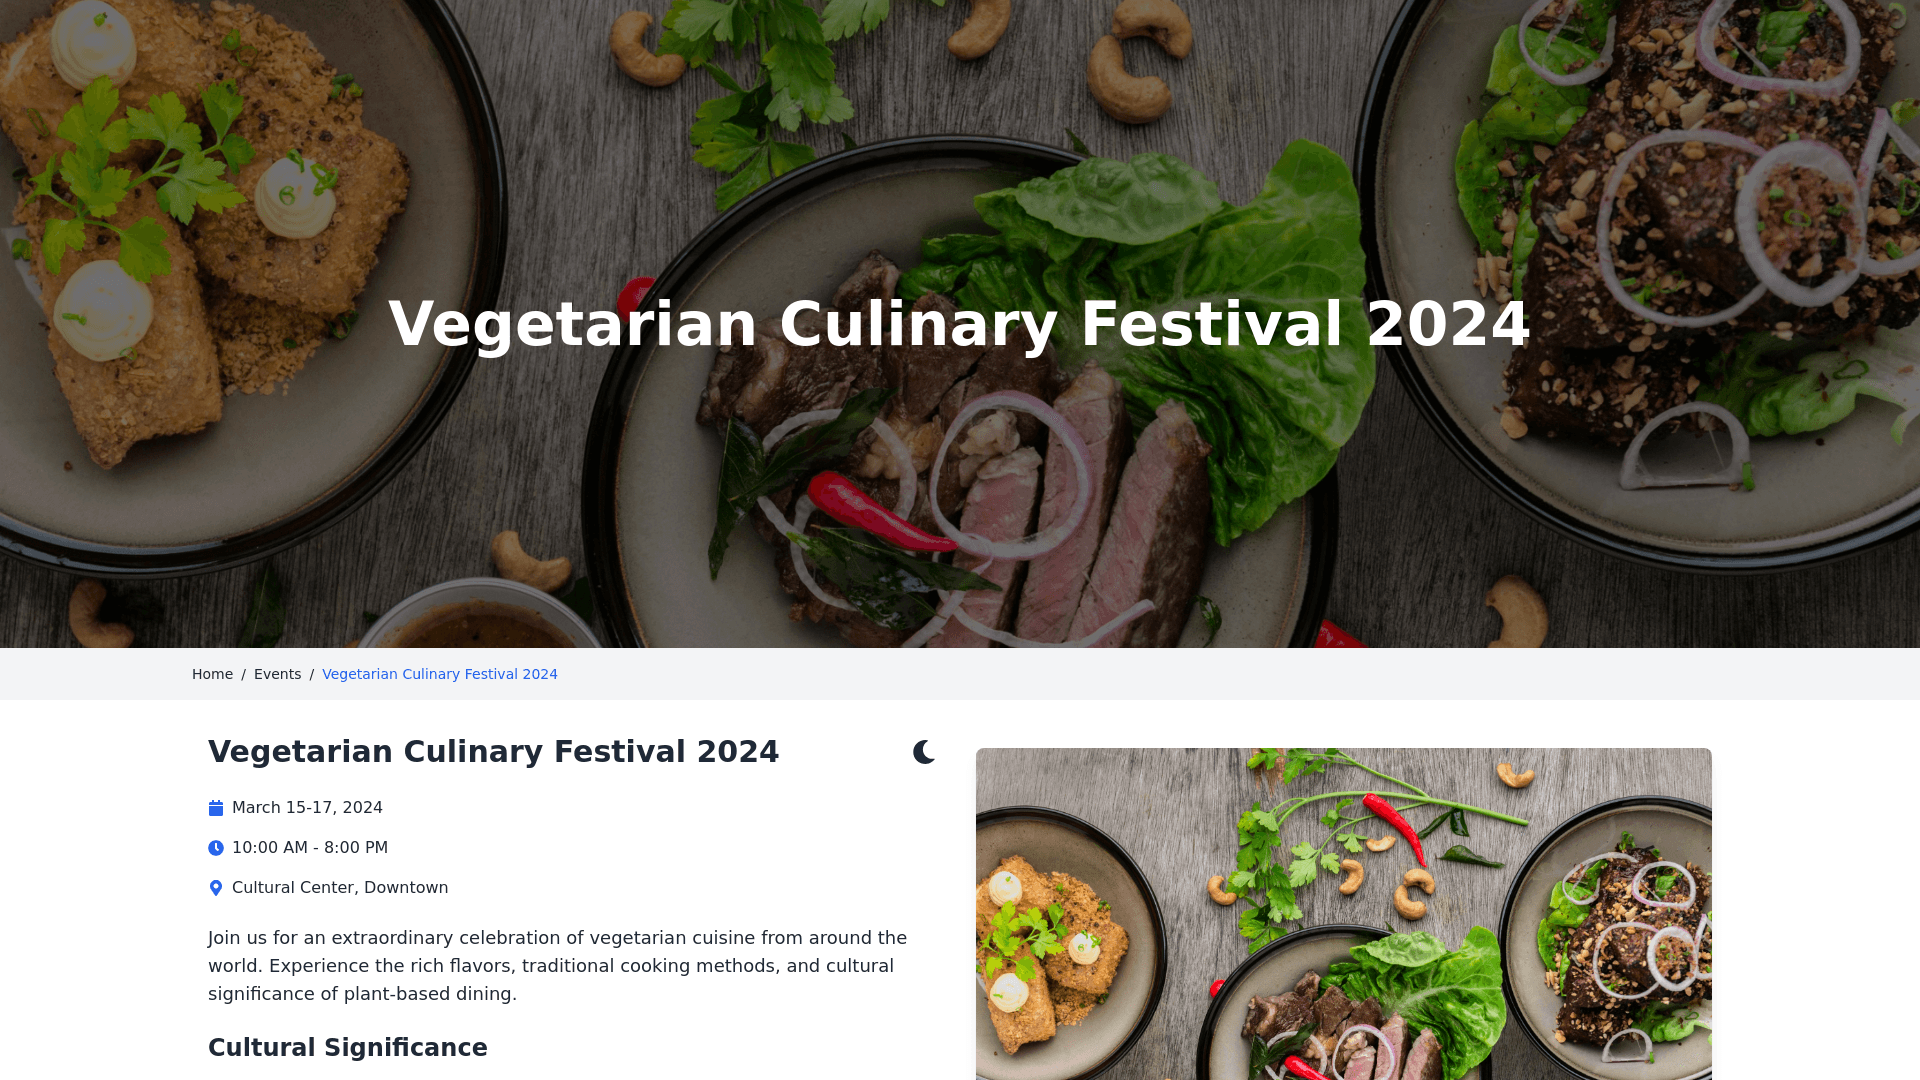Click first slash separator in breadcrumb
This screenshot has height=1080, width=1920.
[243, 674]
